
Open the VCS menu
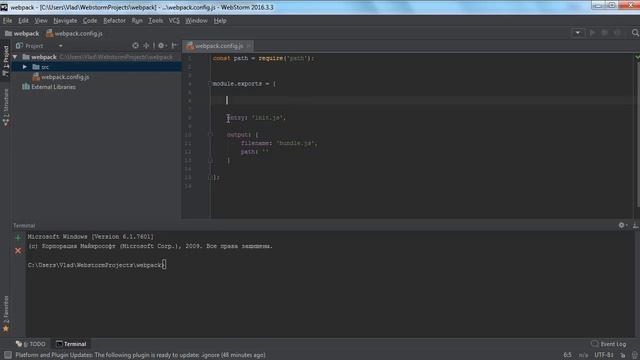pyautogui.click(x=174, y=20)
